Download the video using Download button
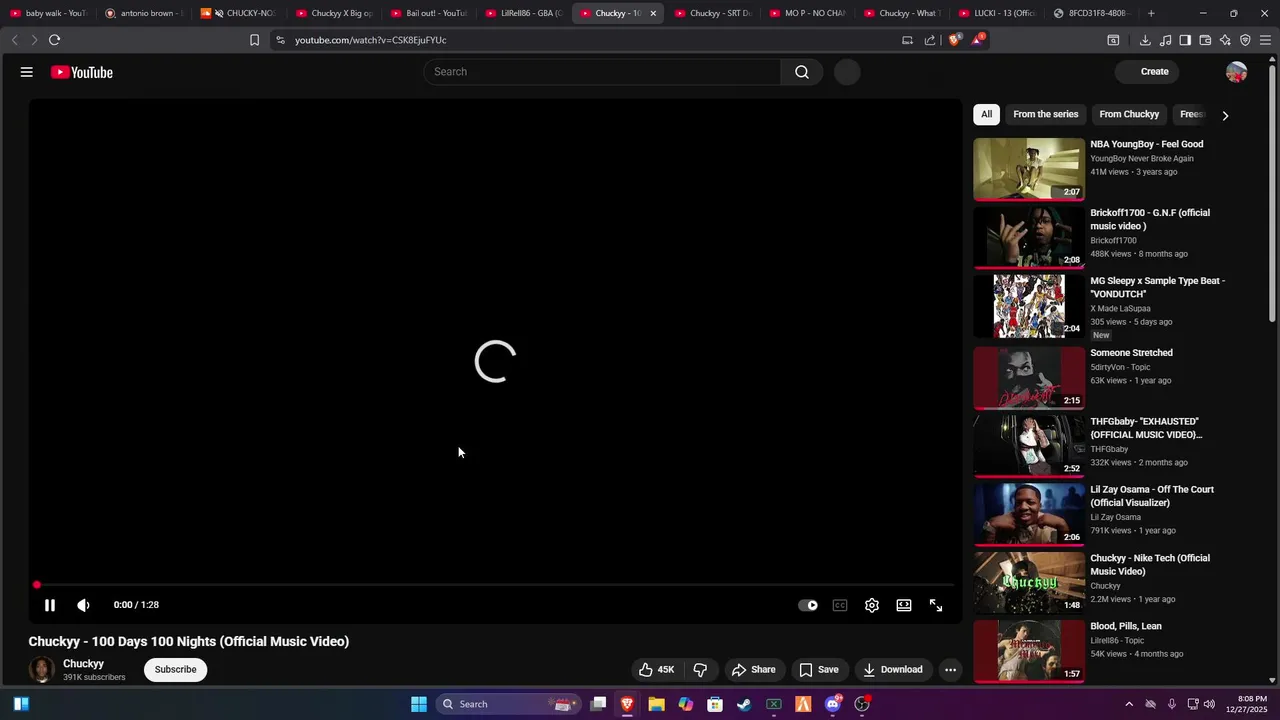This screenshot has width=1280, height=720. [x=893, y=670]
